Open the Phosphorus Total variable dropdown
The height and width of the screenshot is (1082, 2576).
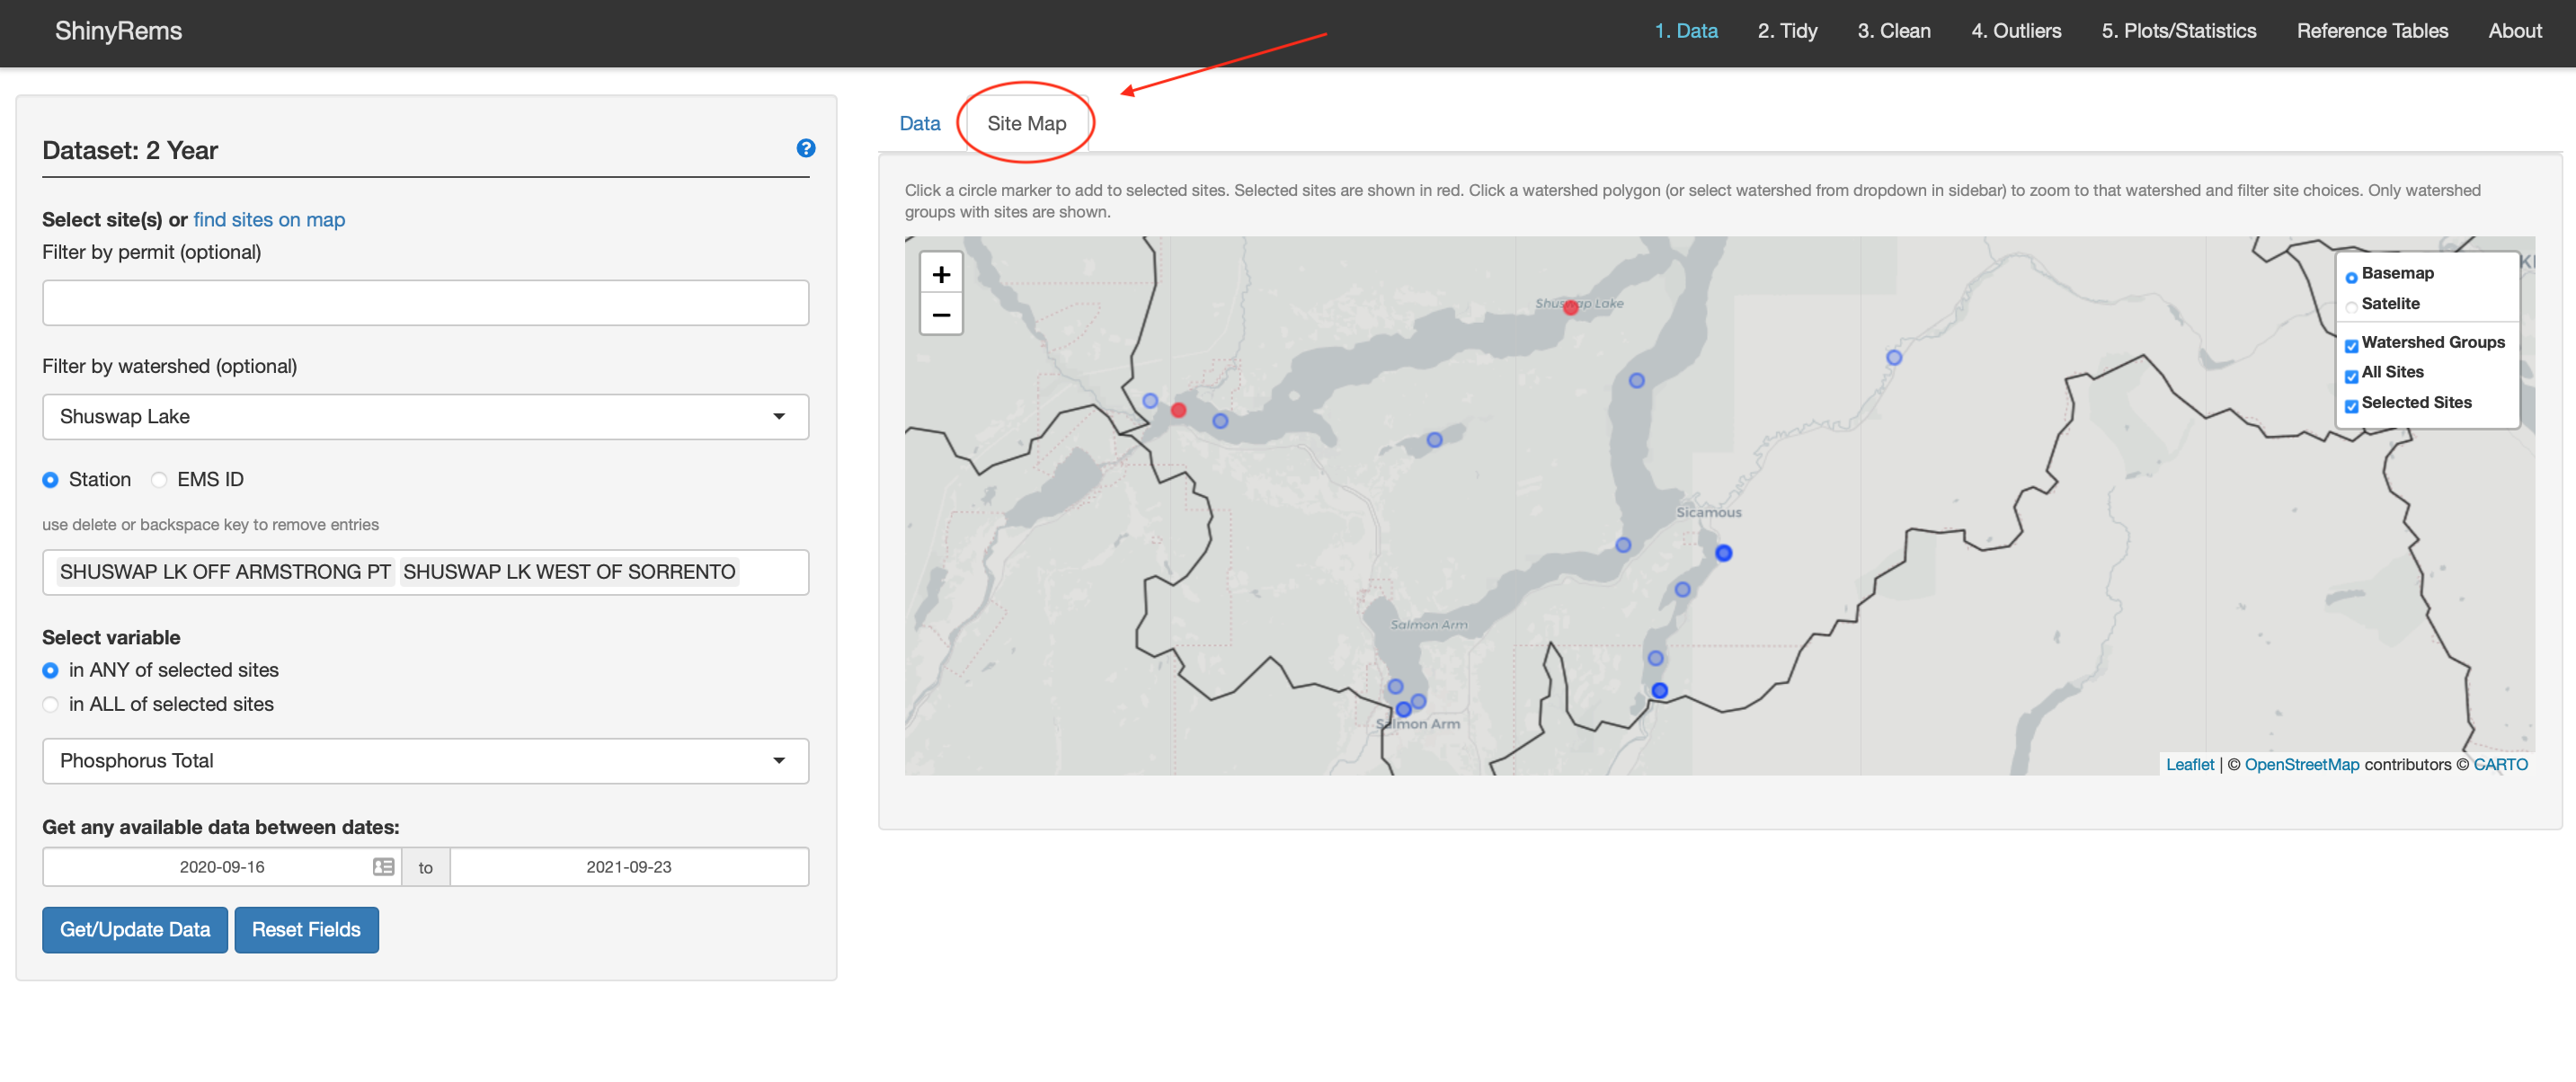coord(425,760)
